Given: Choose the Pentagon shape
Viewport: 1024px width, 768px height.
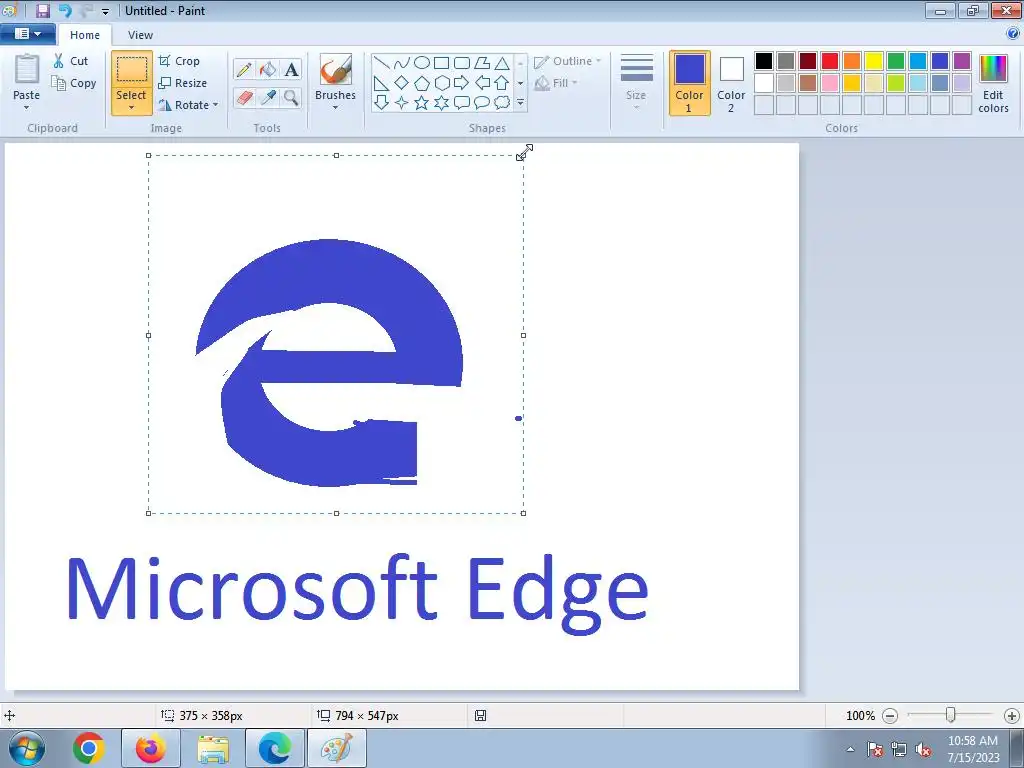Looking at the screenshot, I should [422, 83].
